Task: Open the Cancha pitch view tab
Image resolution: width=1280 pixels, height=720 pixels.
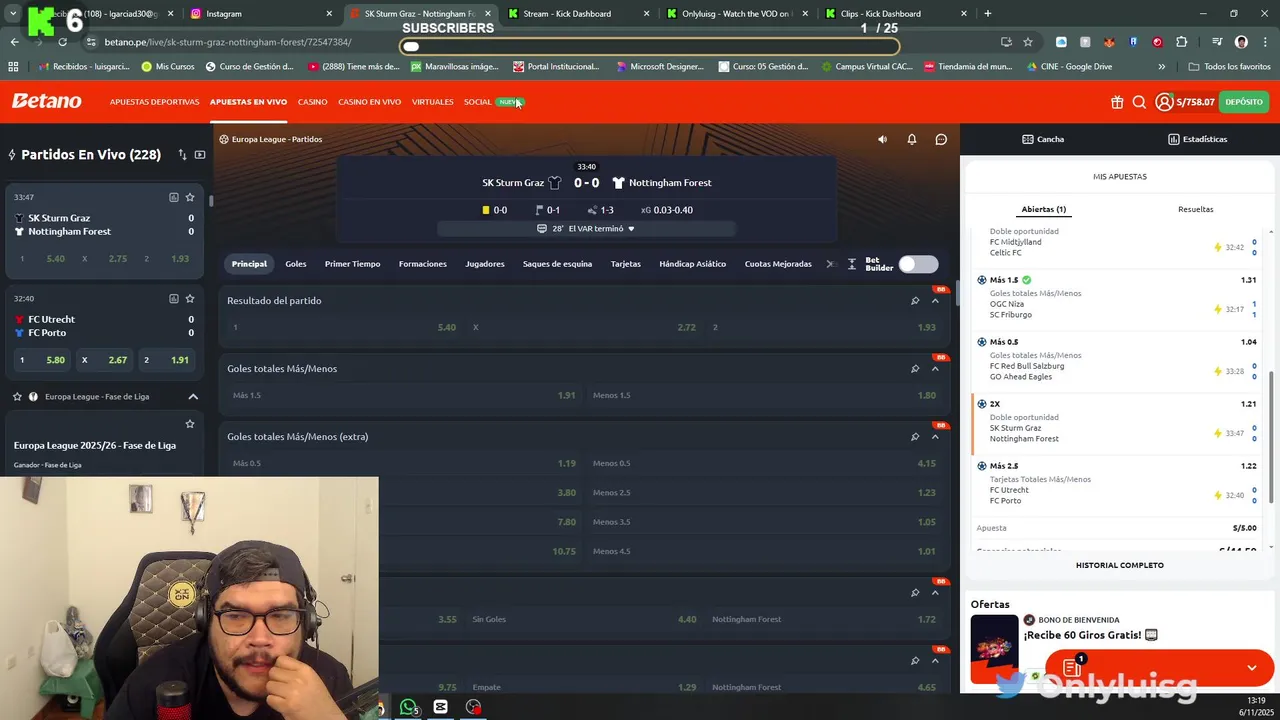Action: (x=1043, y=139)
